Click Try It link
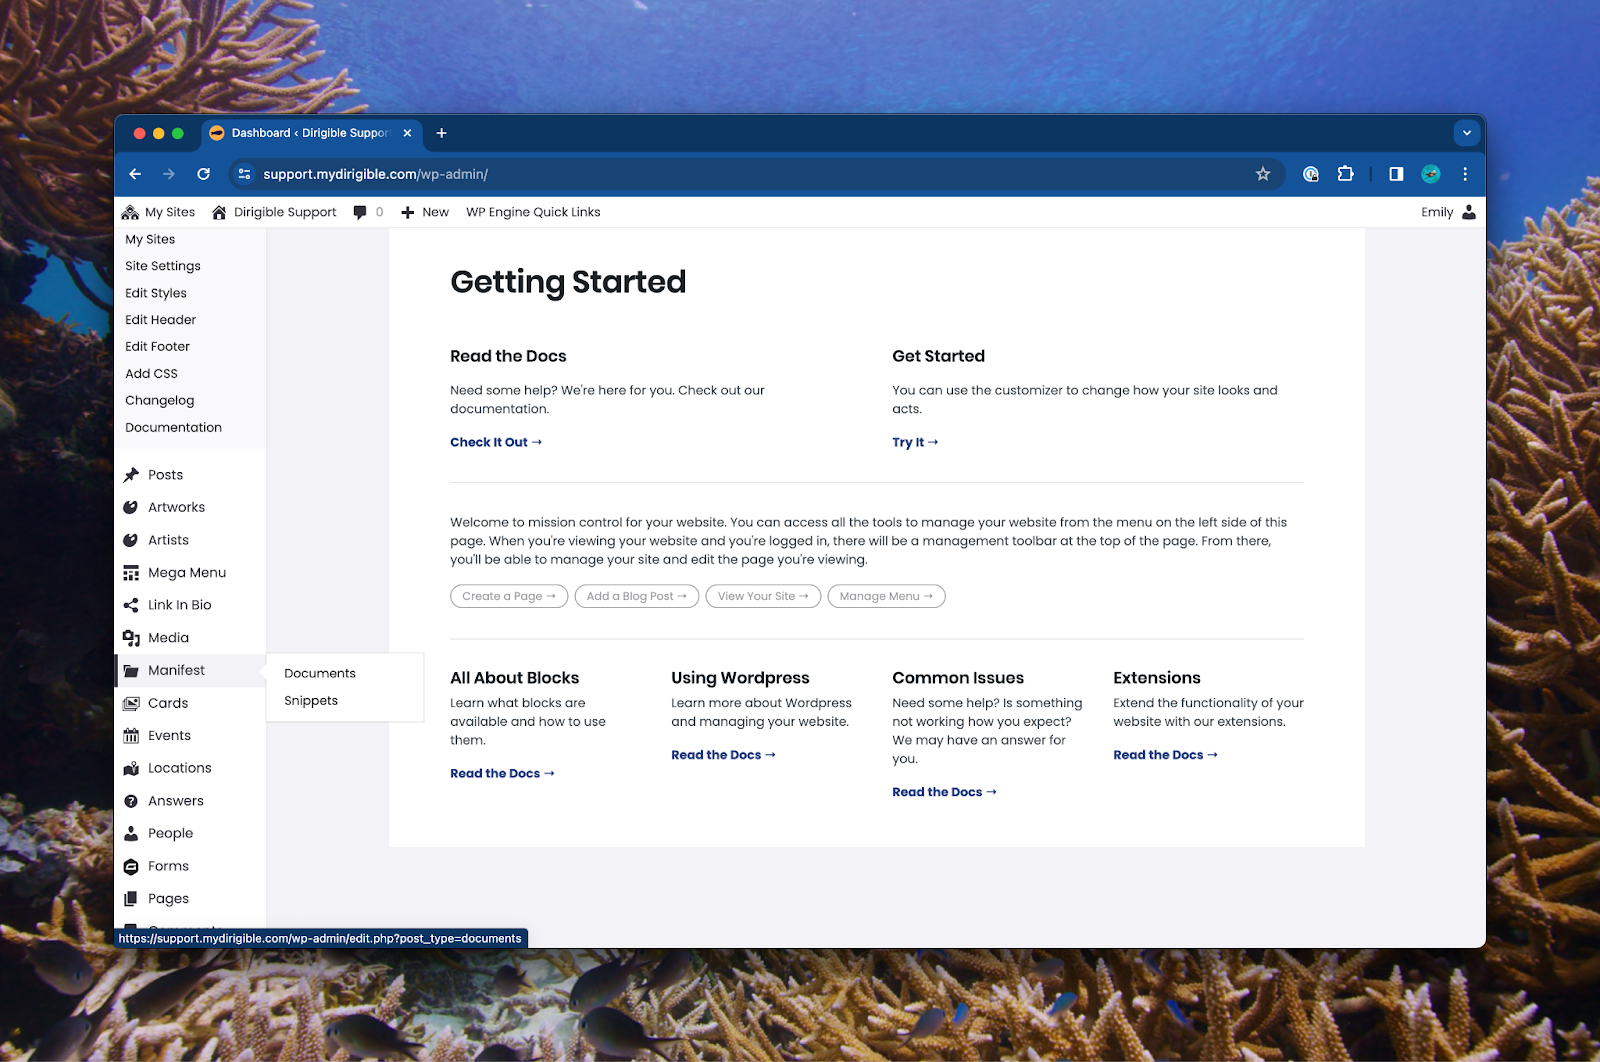This screenshot has height=1062, width=1600. click(915, 442)
